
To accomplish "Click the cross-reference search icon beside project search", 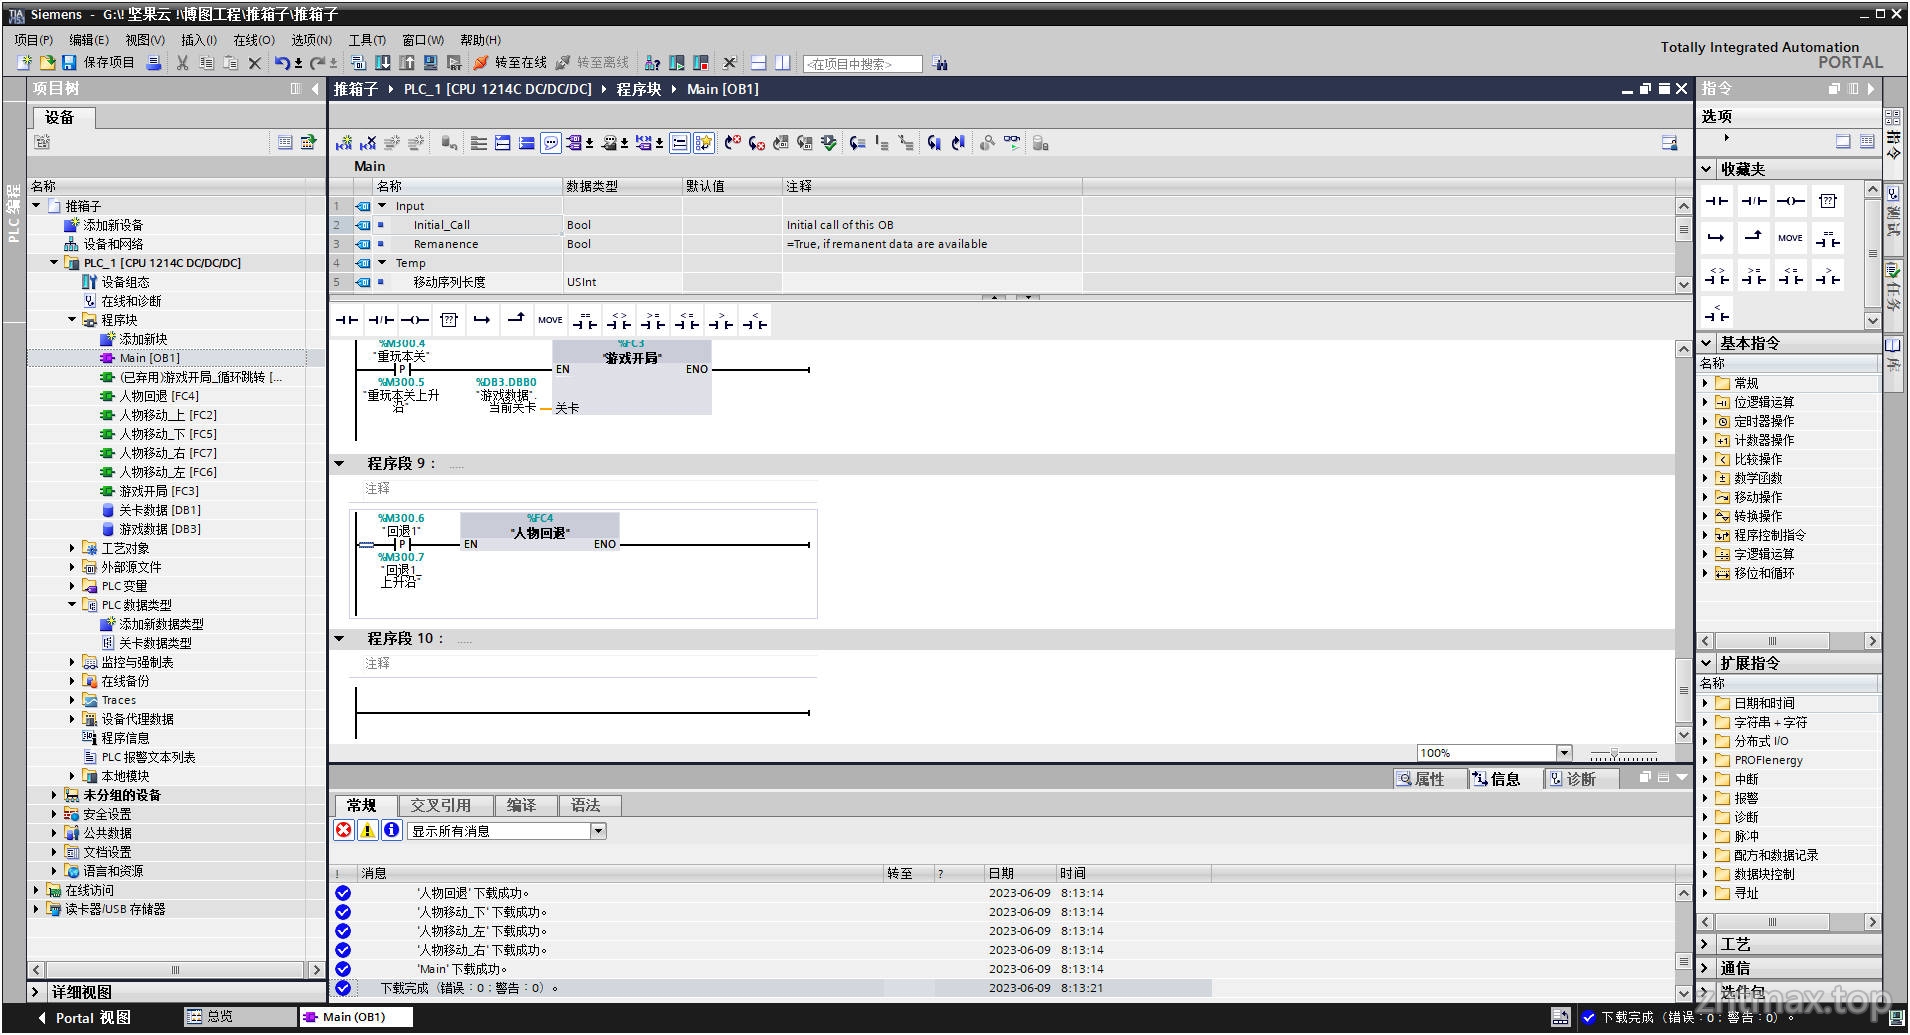I will (939, 63).
